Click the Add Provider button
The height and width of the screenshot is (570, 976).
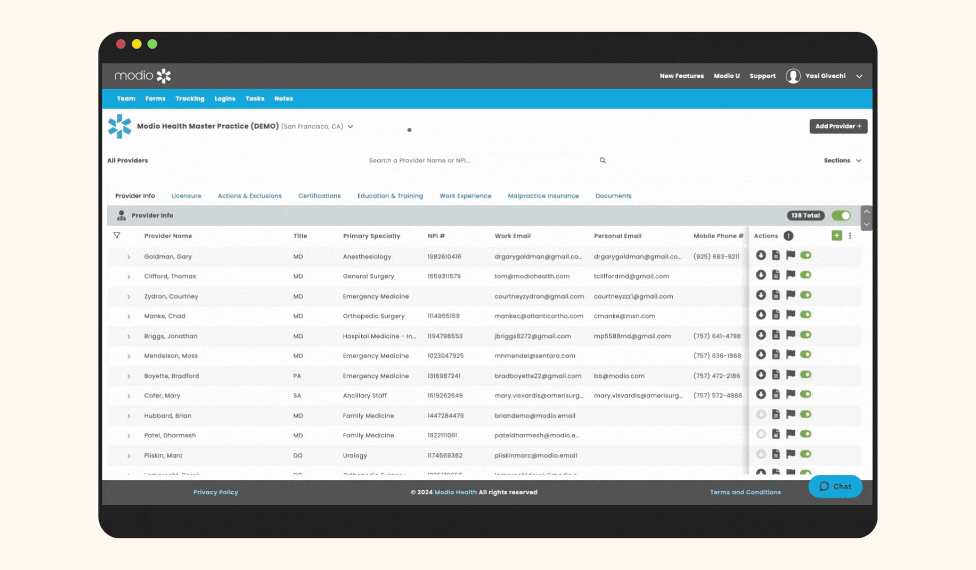[838, 127]
